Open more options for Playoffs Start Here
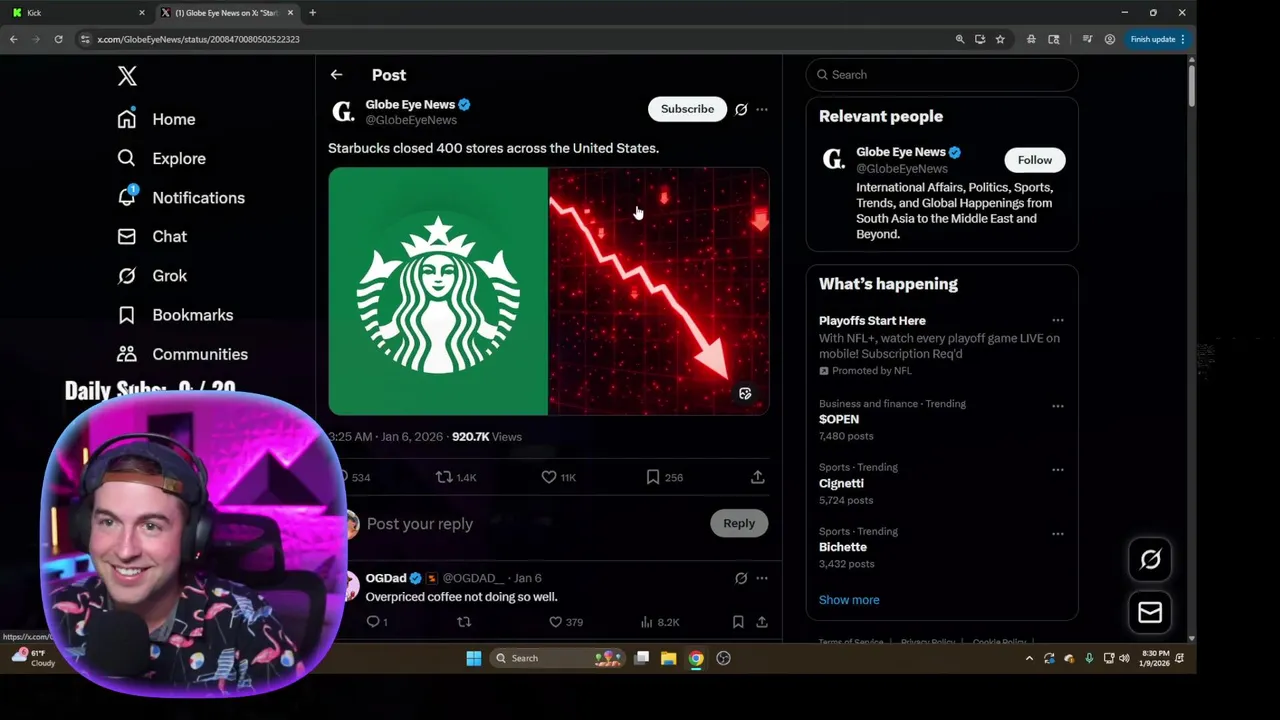Viewport: 1280px width, 720px height. [x=1058, y=321]
